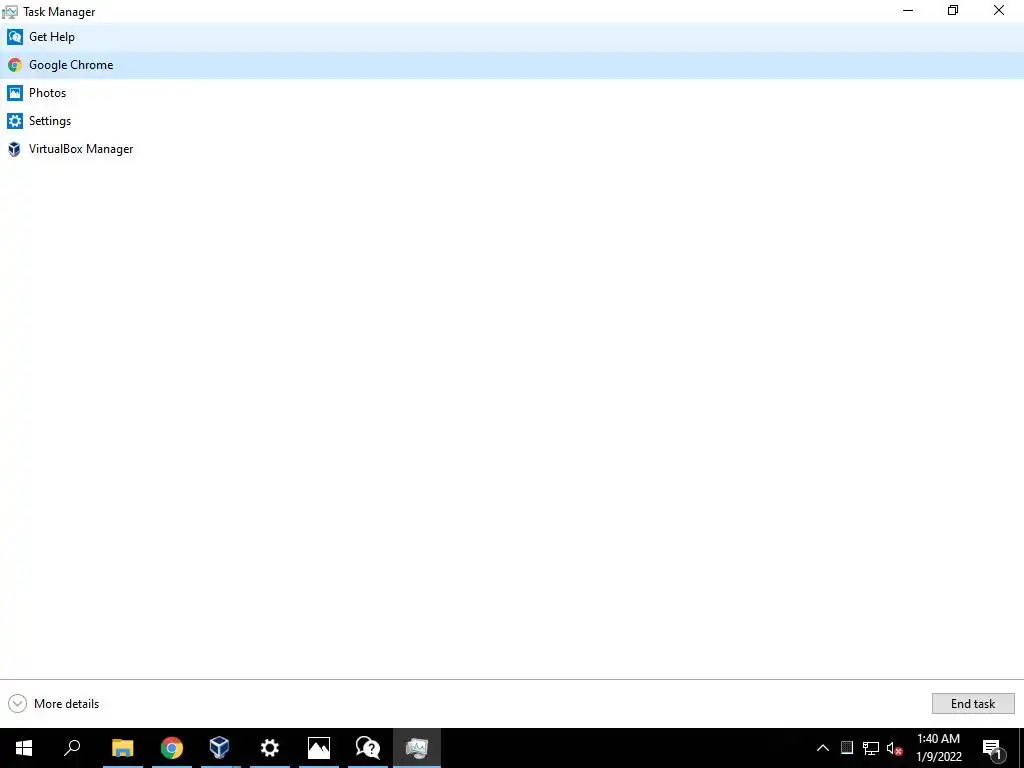Select the "VirtualBox Manager" task name
The image size is (1024, 768).
point(81,149)
